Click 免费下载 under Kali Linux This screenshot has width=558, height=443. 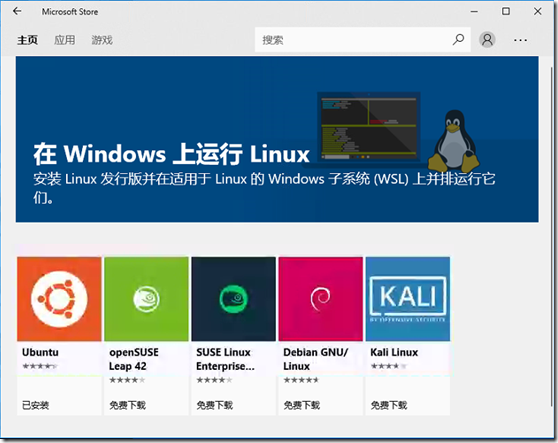click(389, 405)
